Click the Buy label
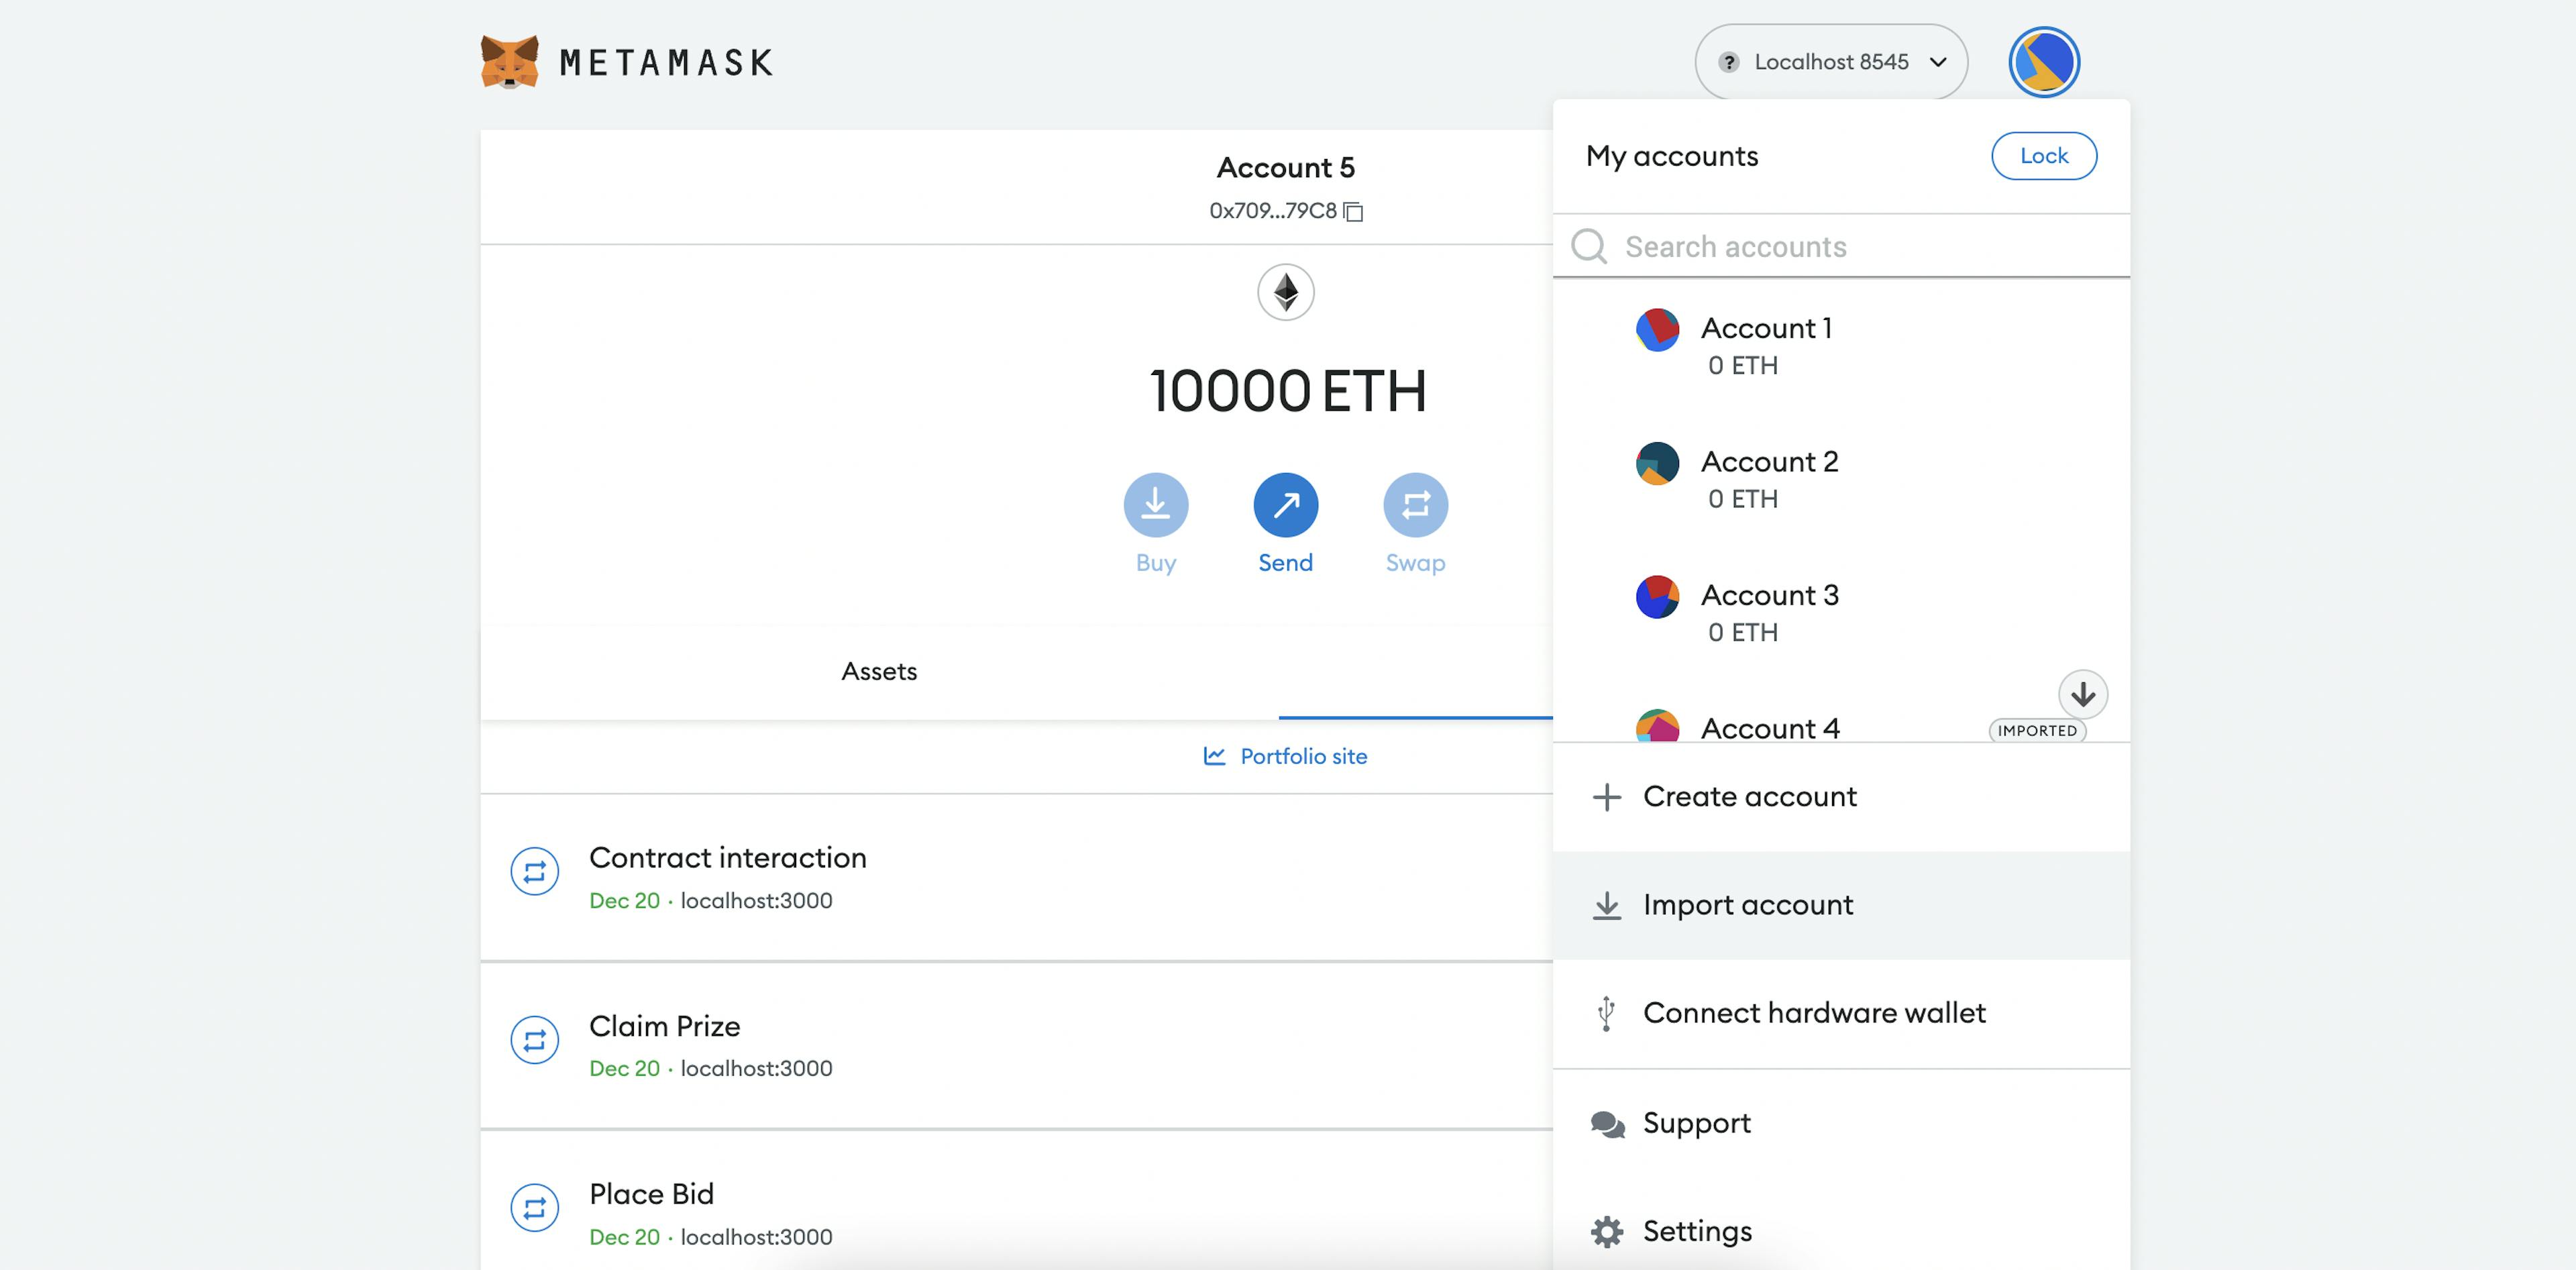Viewport: 2576px width, 1270px height. click(1155, 563)
